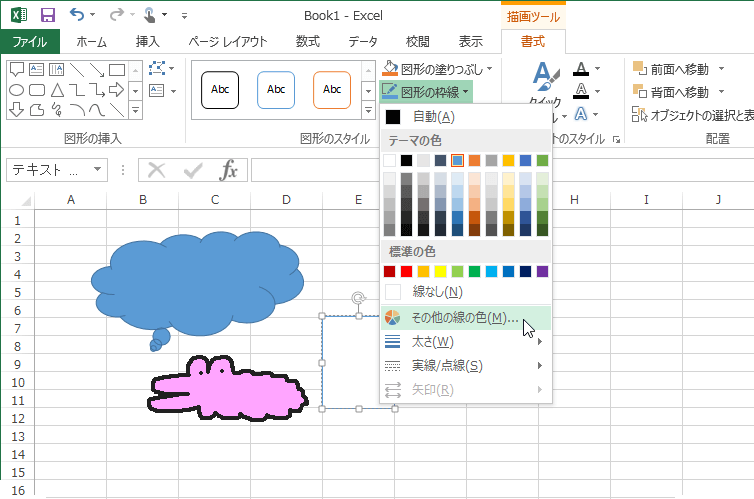Apply the black outline Abc style
754x499 pixels.
(x=220, y=90)
